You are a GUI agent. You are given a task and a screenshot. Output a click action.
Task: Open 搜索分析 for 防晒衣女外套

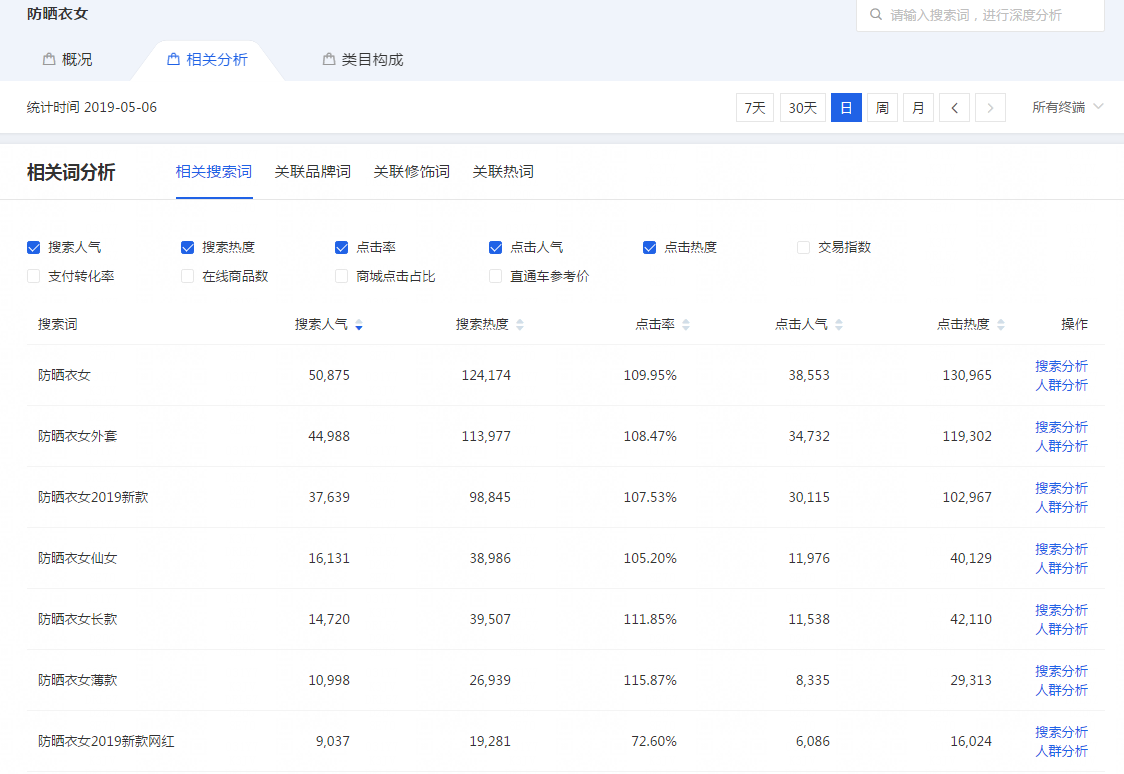coord(1061,427)
